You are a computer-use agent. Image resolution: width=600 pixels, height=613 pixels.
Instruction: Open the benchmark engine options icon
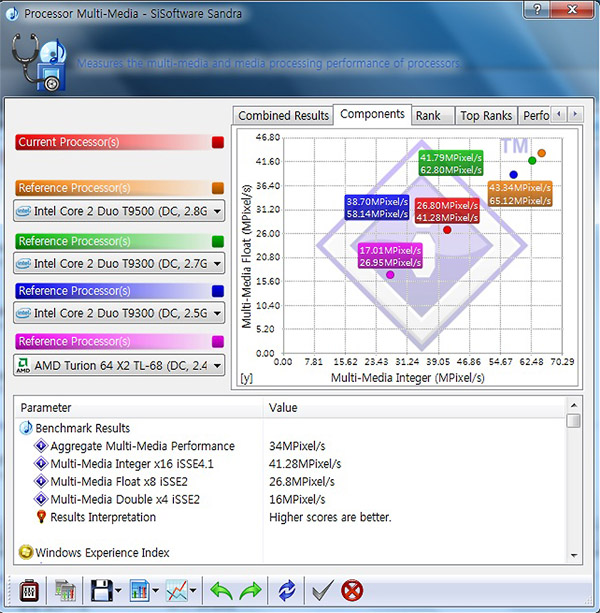pos(29,591)
